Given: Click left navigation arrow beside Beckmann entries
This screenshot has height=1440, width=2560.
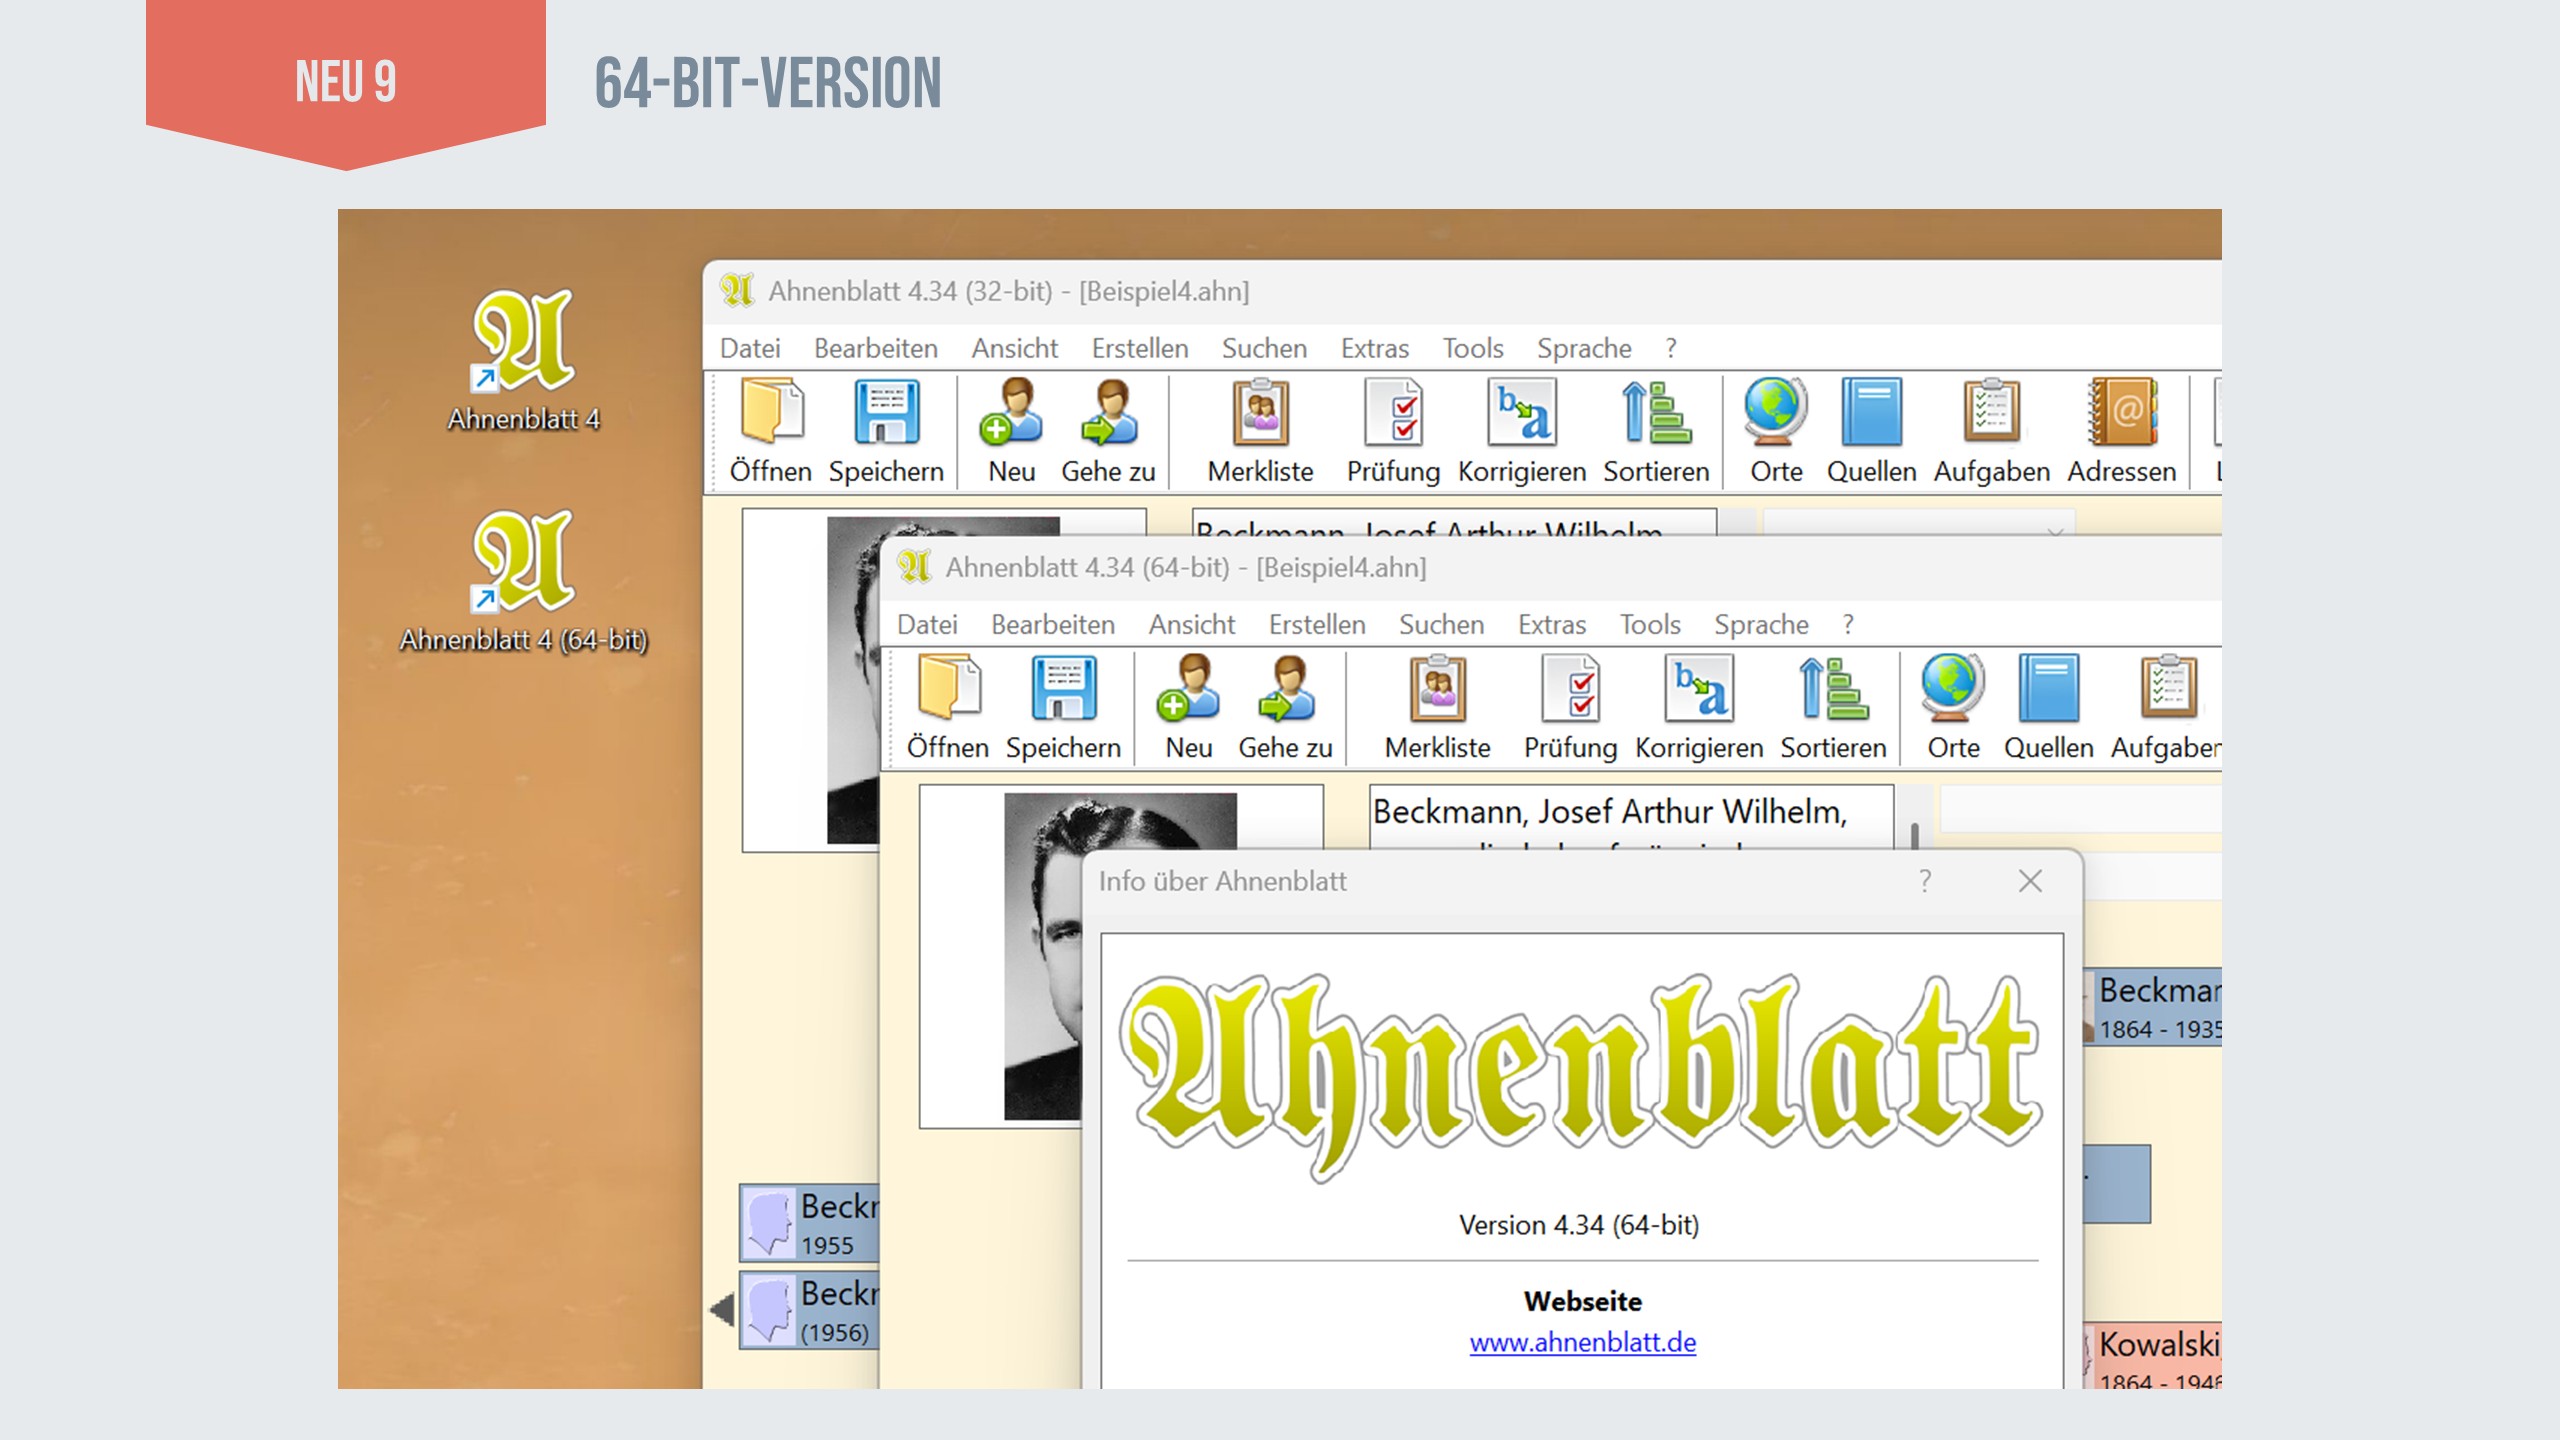Looking at the screenshot, I should coord(722,1309).
